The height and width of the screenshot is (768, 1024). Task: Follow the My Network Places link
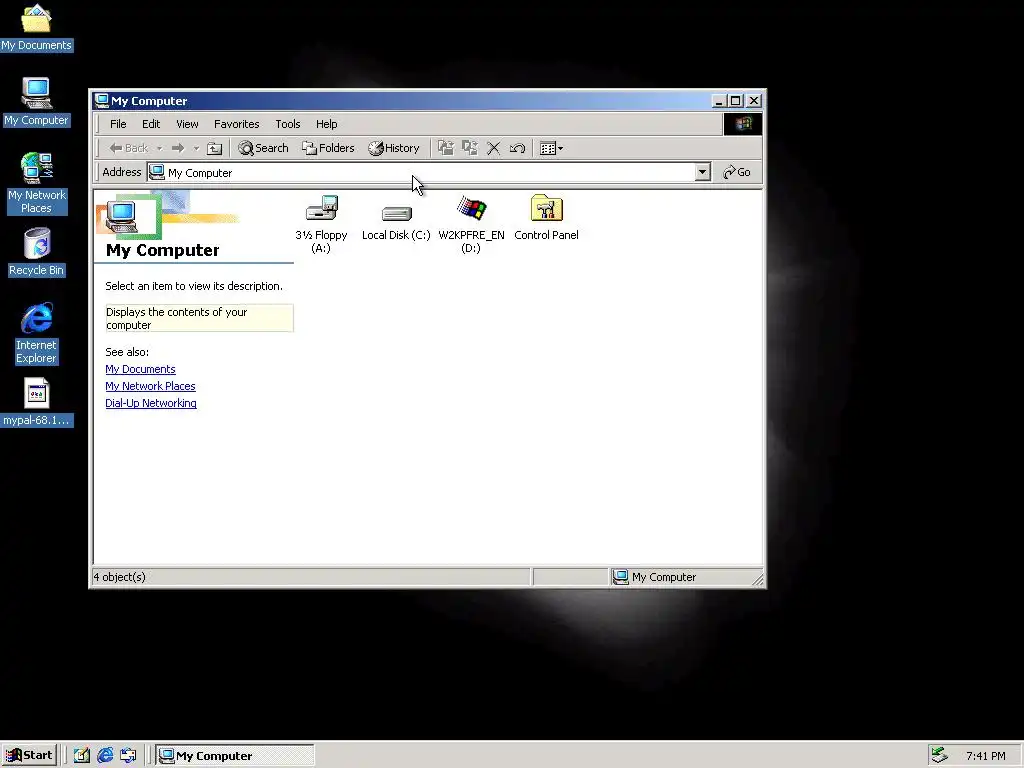[150, 386]
